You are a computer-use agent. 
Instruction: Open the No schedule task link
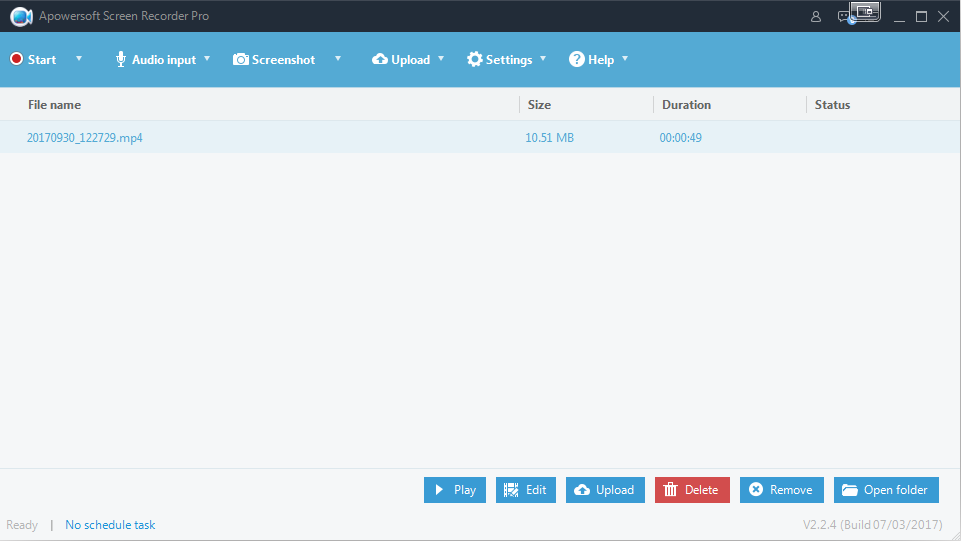(110, 525)
